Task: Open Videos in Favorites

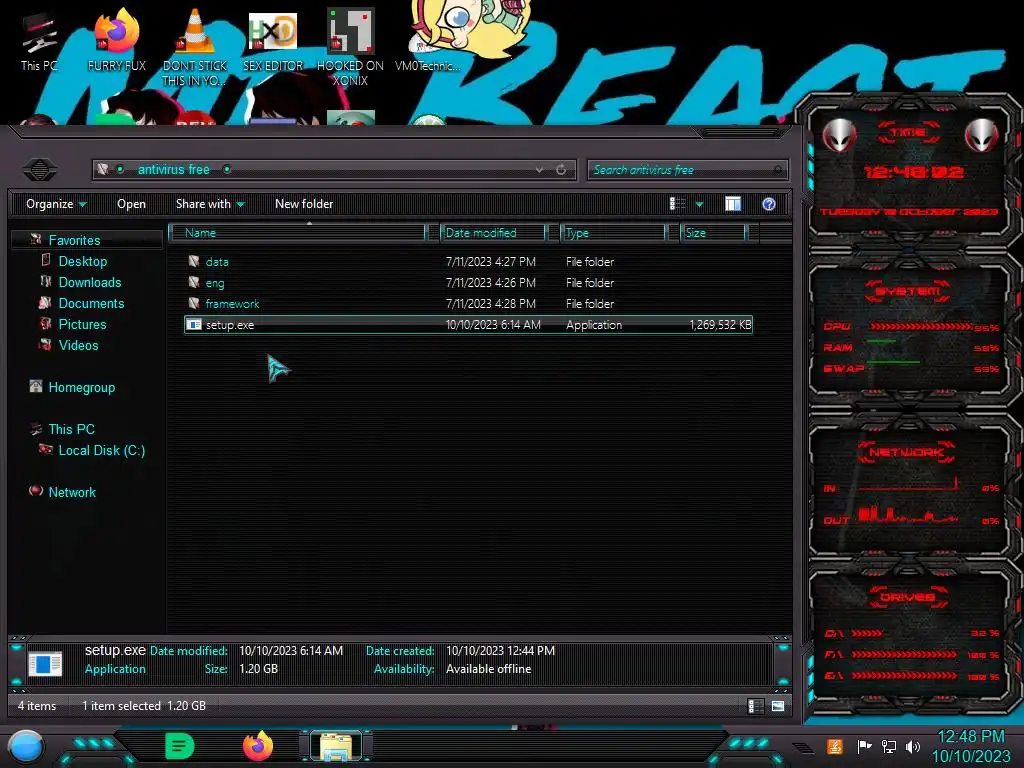Action: pyautogui.click(x=78, y=345)
